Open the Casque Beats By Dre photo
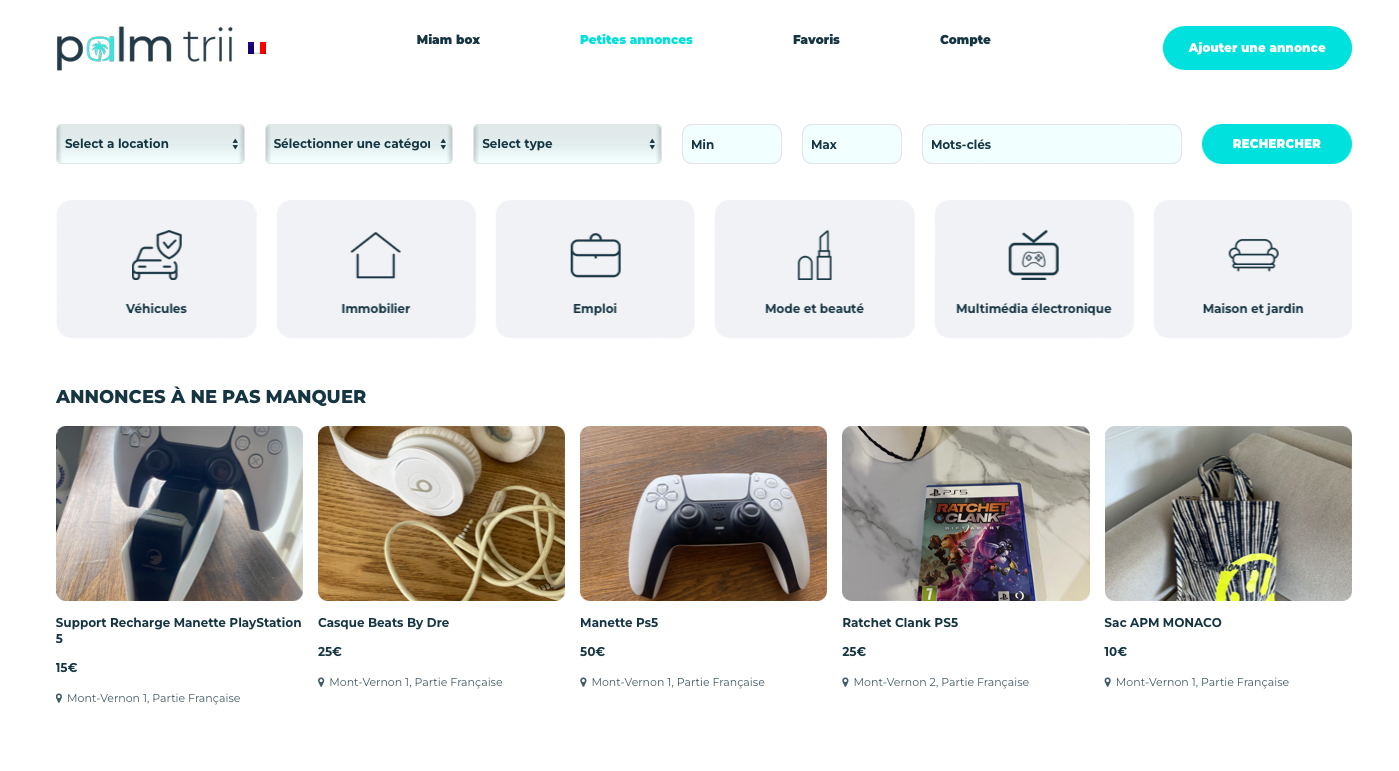Viewport: 1399px width, 771px height. coord(441,514)
